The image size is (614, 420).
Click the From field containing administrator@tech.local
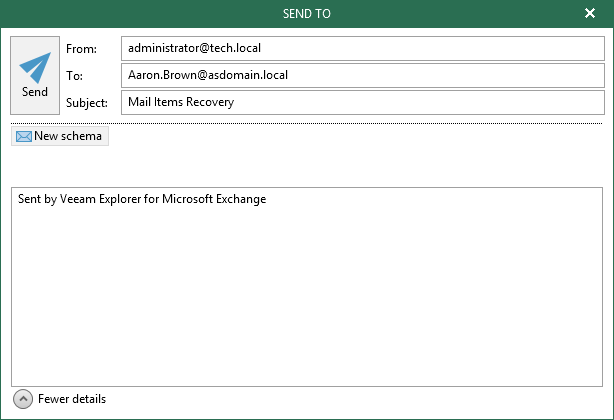pyautogui.click(x=363, y=49)
